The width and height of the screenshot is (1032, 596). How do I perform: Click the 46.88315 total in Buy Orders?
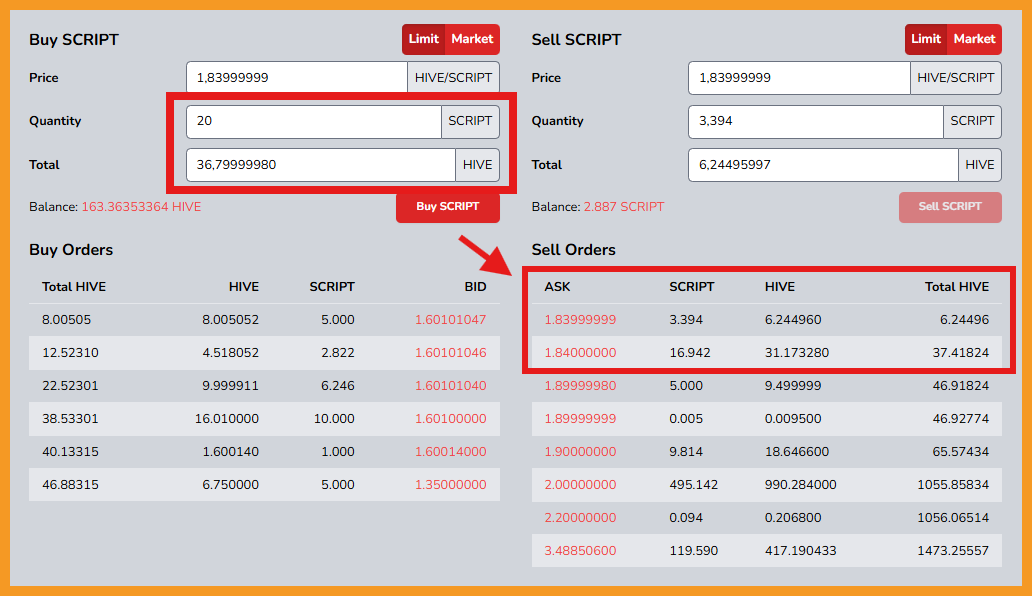coord(70,485)
